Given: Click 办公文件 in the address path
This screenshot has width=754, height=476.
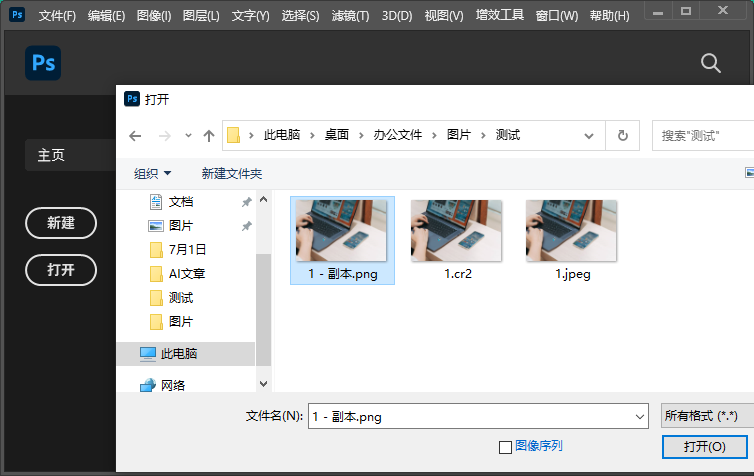Looking at the screenshot, I should [x=398, y=135].
